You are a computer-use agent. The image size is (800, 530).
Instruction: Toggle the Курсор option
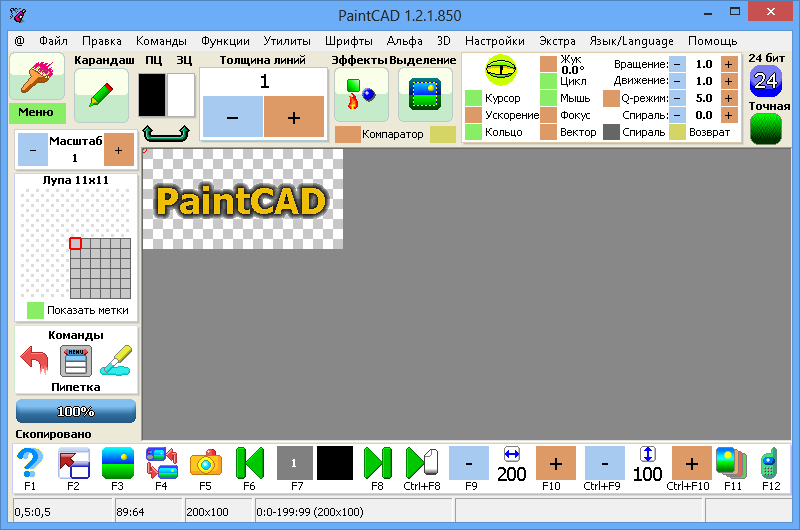pyautogui.click(x=473, y=98)
